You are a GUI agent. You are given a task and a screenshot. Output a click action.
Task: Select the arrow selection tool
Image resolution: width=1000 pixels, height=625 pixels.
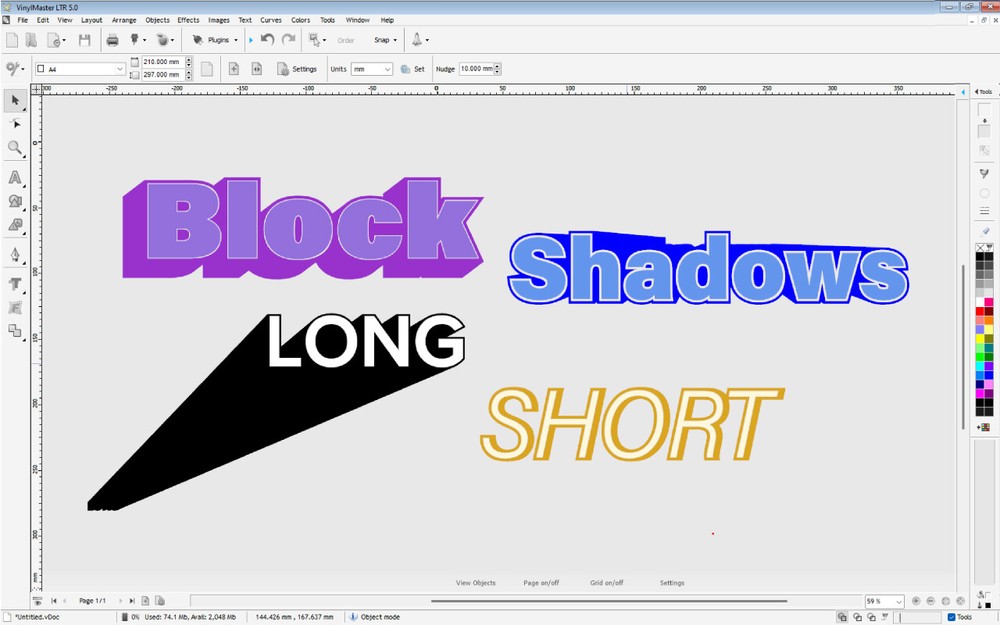15,101
